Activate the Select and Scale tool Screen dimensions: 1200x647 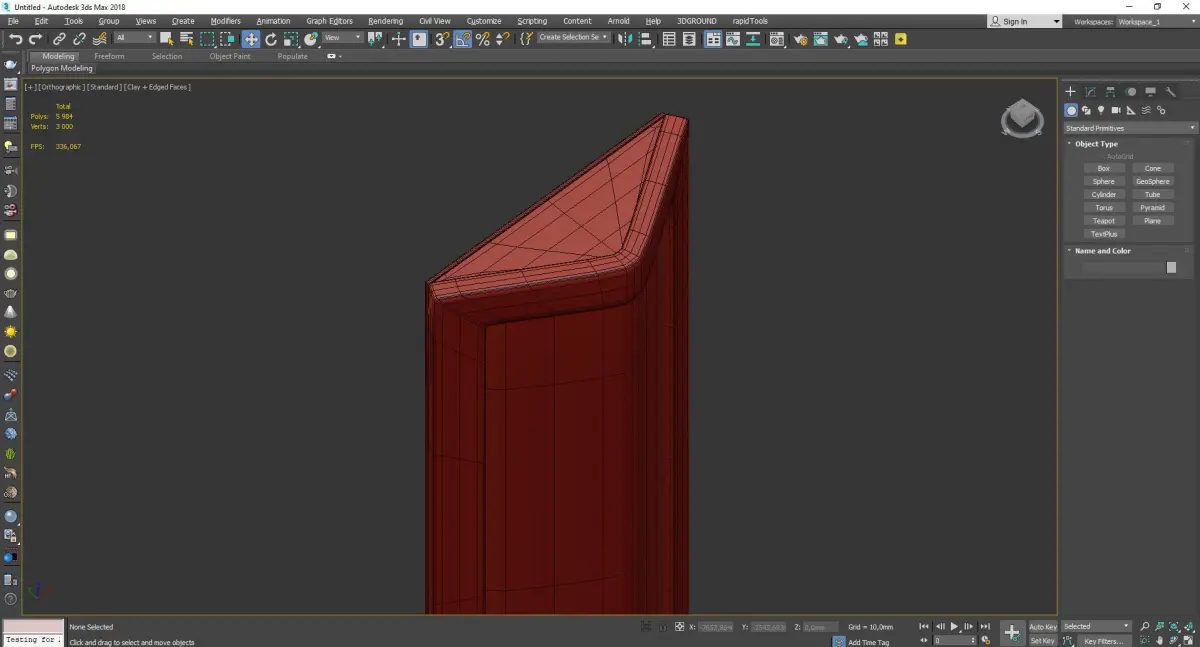click(291, 39)
